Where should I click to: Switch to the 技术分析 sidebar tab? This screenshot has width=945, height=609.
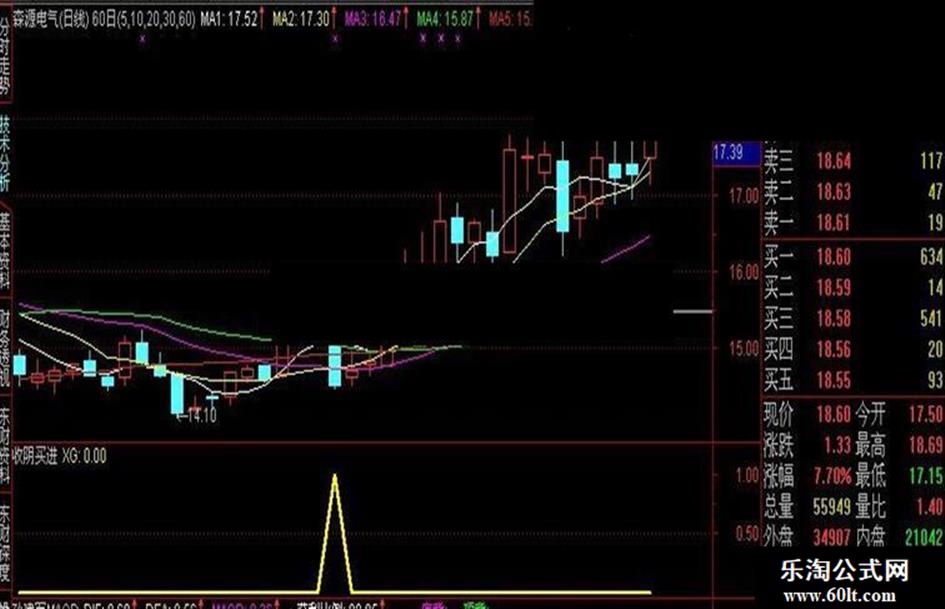tap(5, 156)
